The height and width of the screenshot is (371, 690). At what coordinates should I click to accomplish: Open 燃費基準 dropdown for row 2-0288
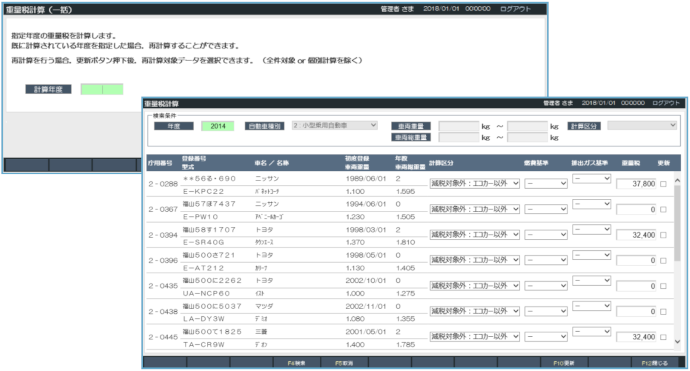click(546, 184)
